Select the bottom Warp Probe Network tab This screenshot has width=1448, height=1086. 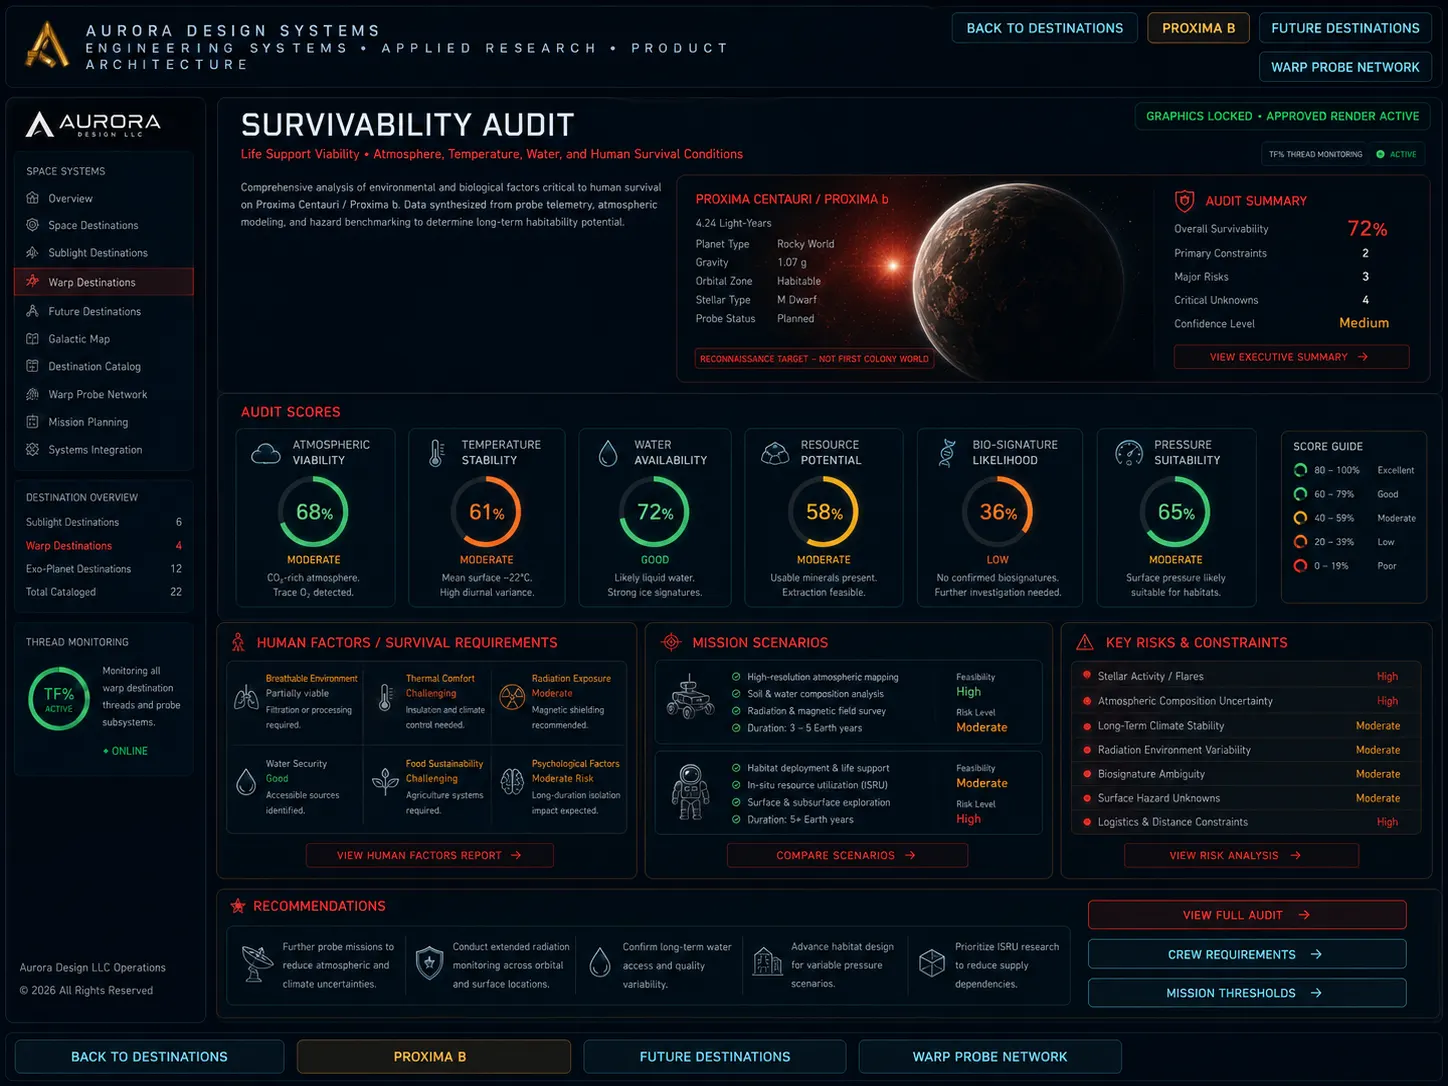tap(990, 1057)
